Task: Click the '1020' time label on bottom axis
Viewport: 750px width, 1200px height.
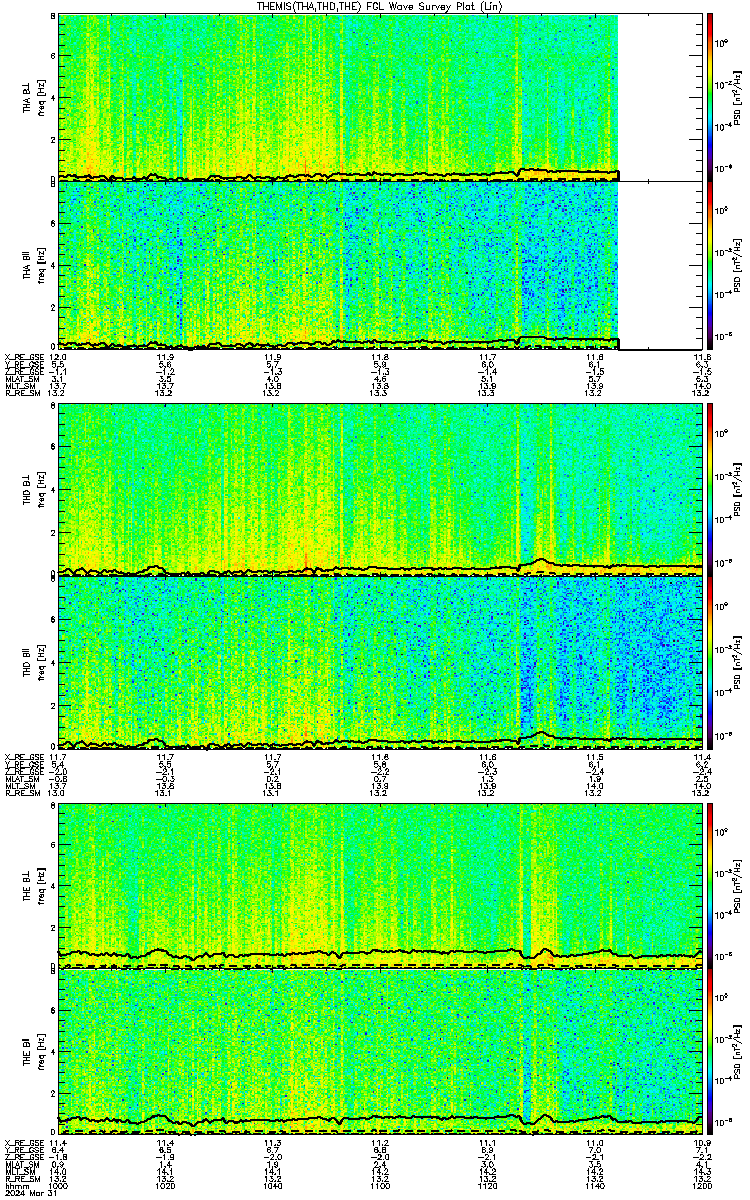Action: tap(166, 1184)
